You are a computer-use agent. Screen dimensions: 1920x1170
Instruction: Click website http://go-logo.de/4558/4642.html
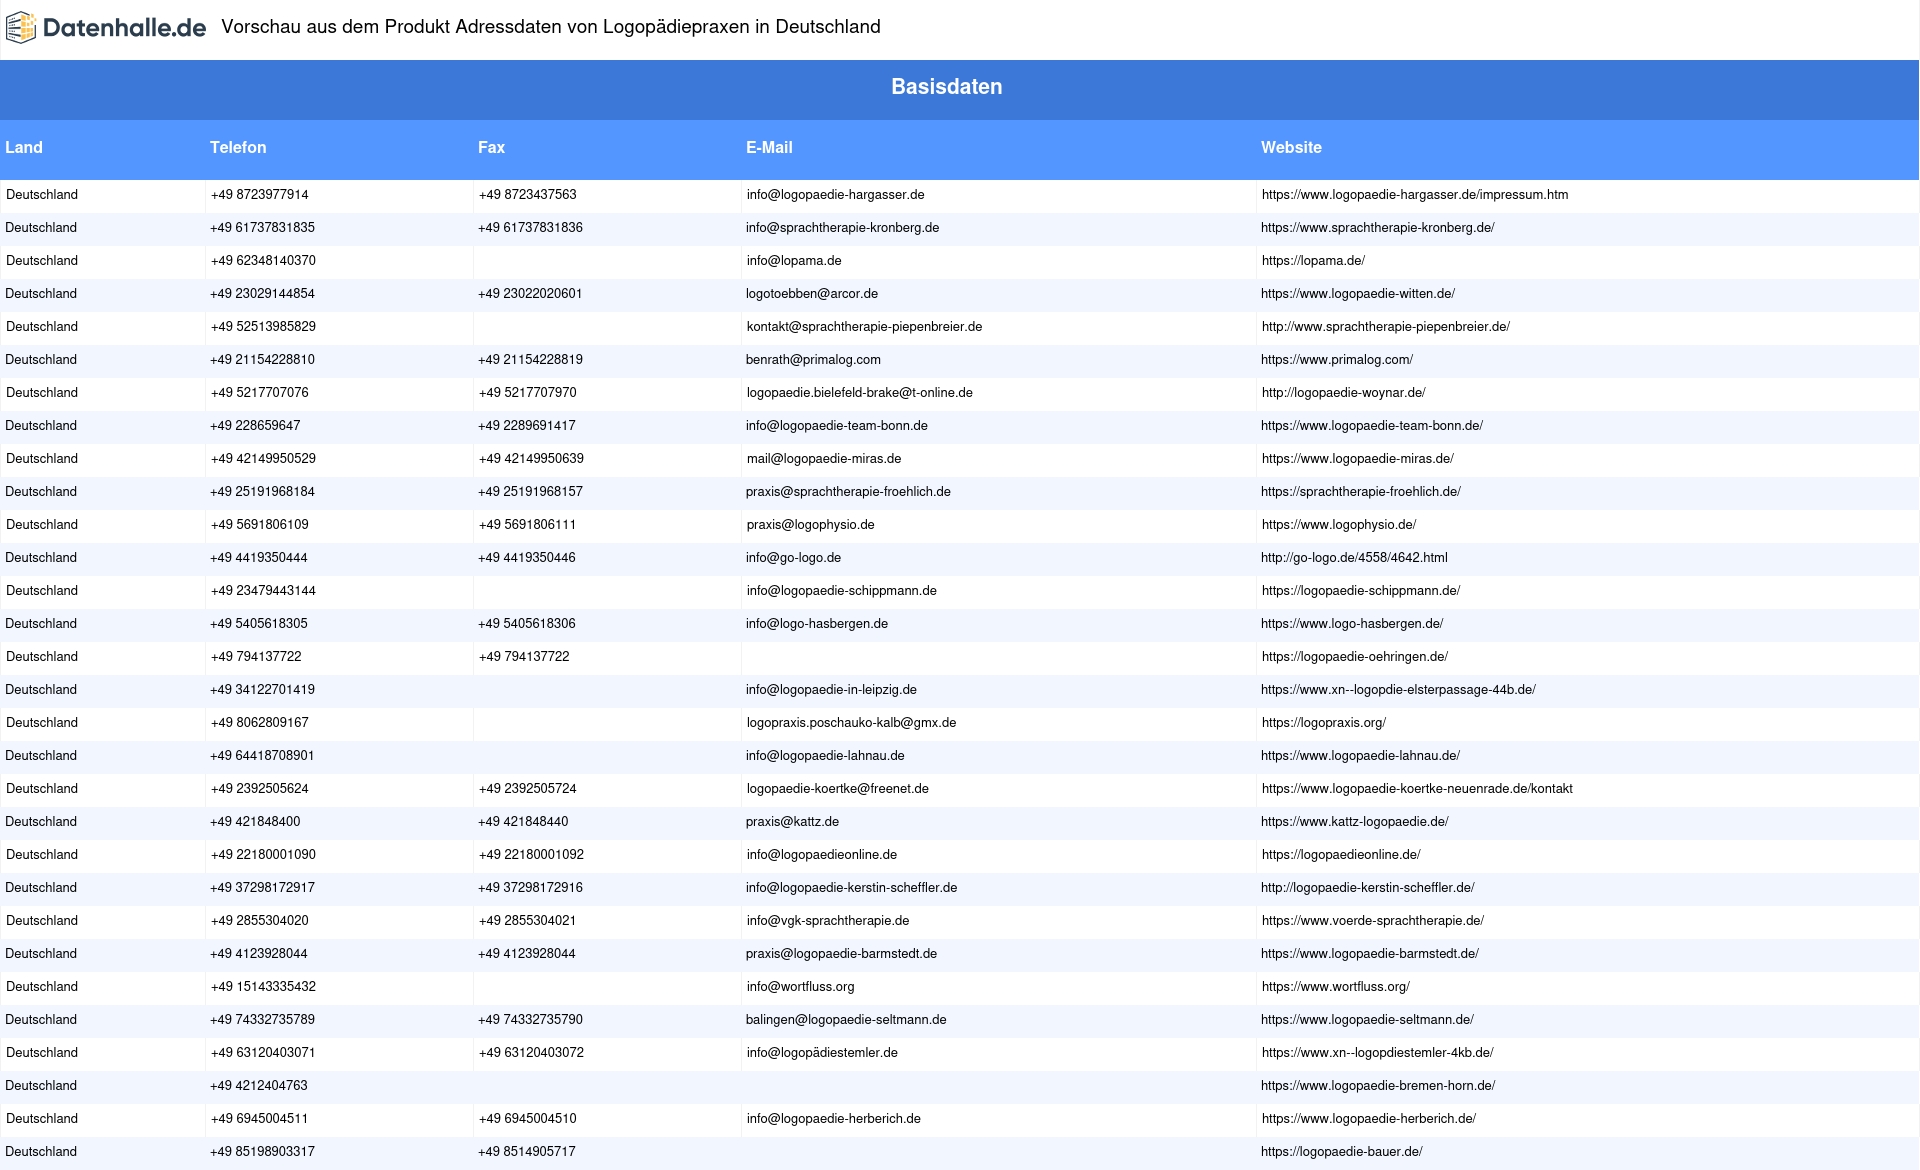(1354, 558)
